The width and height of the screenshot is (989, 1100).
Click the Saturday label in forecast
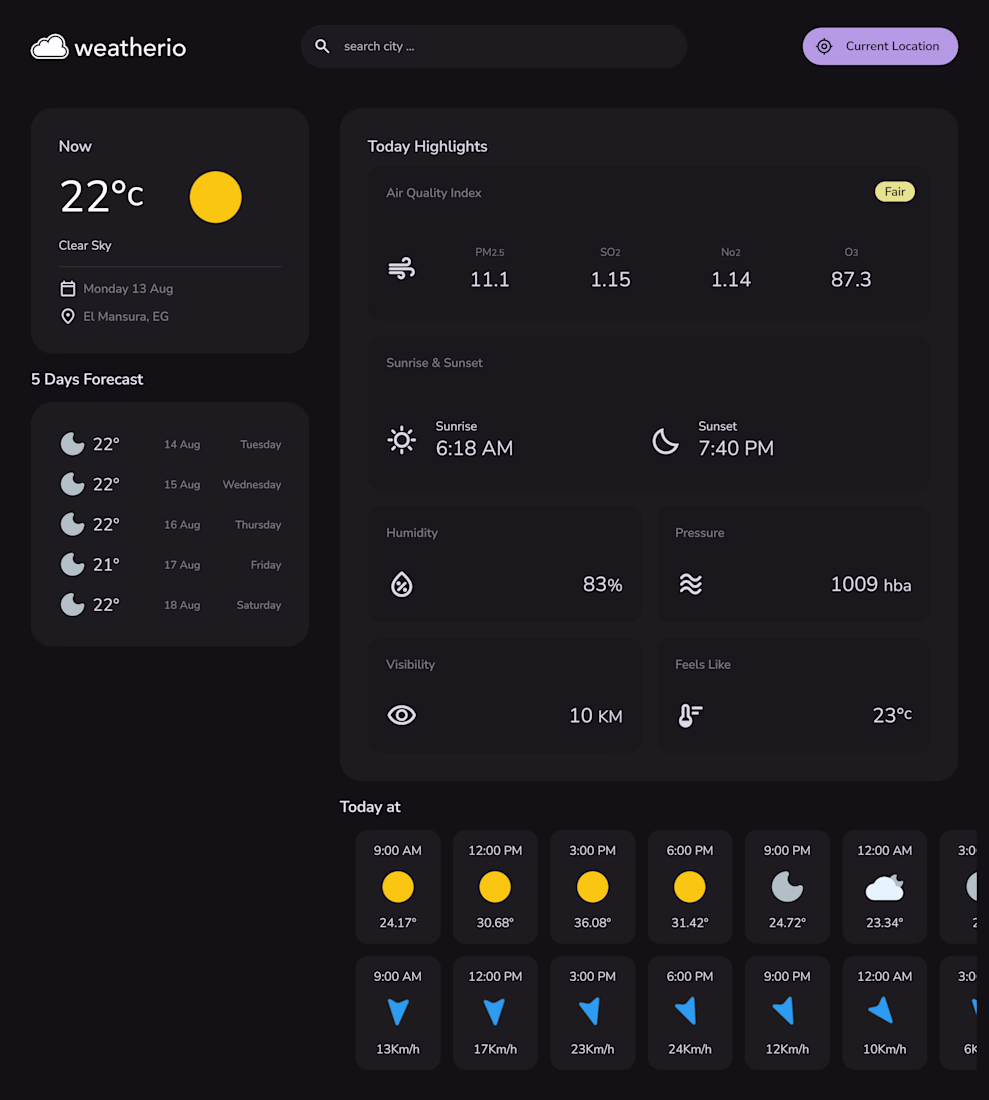pyautogui.click(x=259, y=605)
